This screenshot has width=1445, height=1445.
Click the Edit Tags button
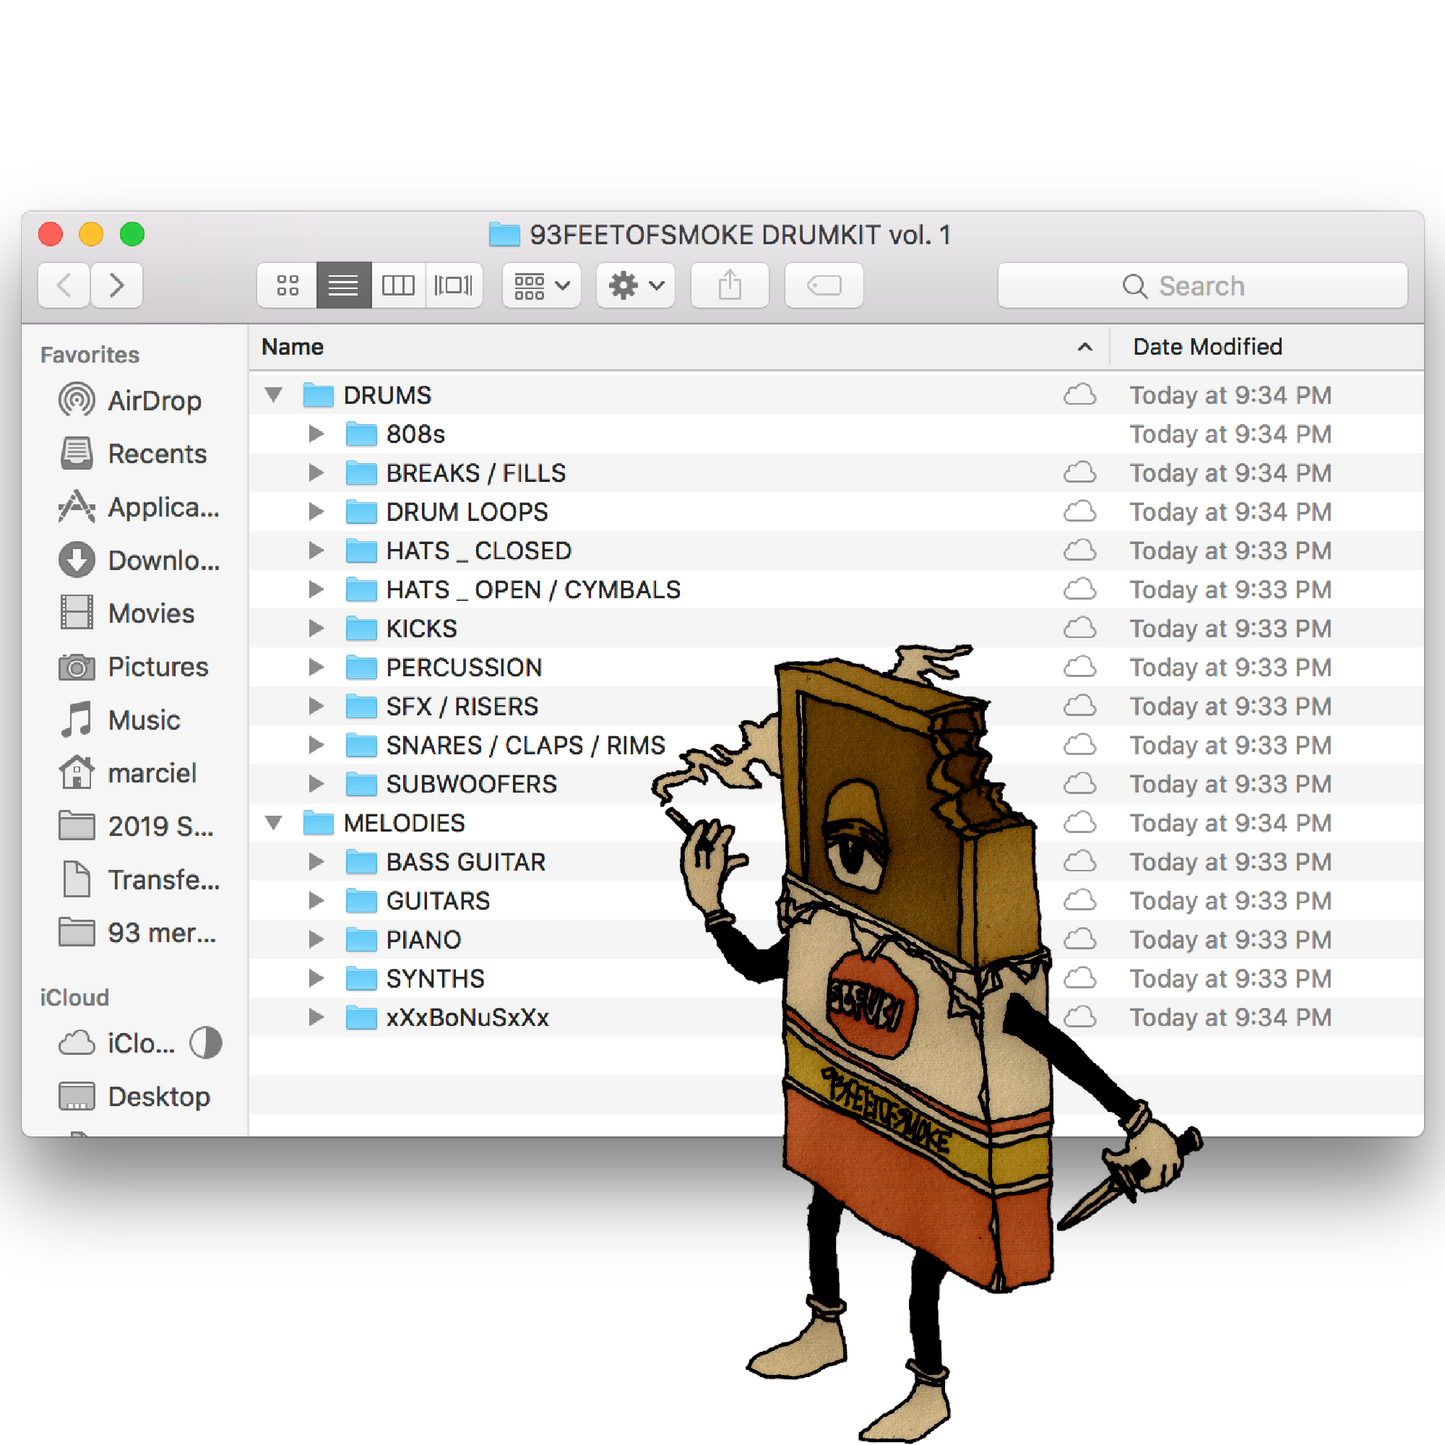824,286
